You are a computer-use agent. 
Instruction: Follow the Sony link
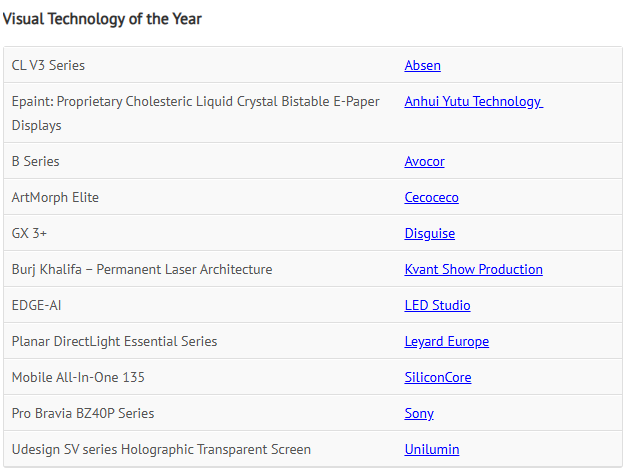[x=419, y=413]
